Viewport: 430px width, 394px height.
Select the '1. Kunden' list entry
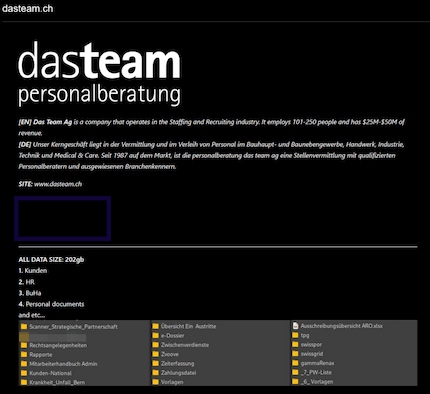click(33, 271)
